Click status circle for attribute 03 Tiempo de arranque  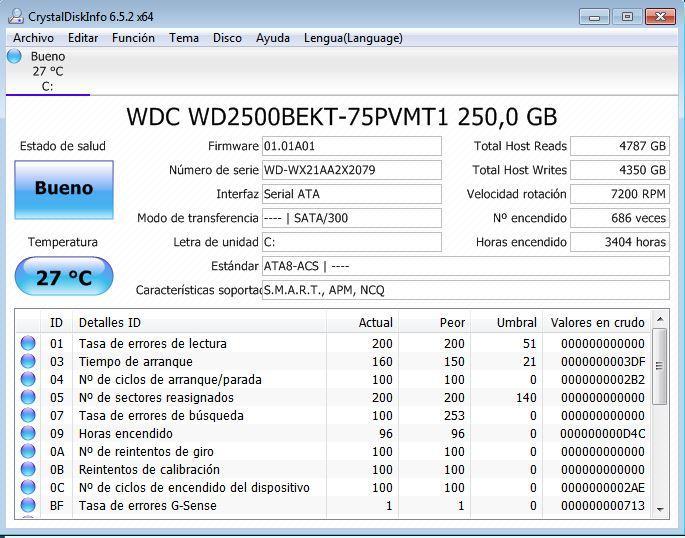(28, 361)
